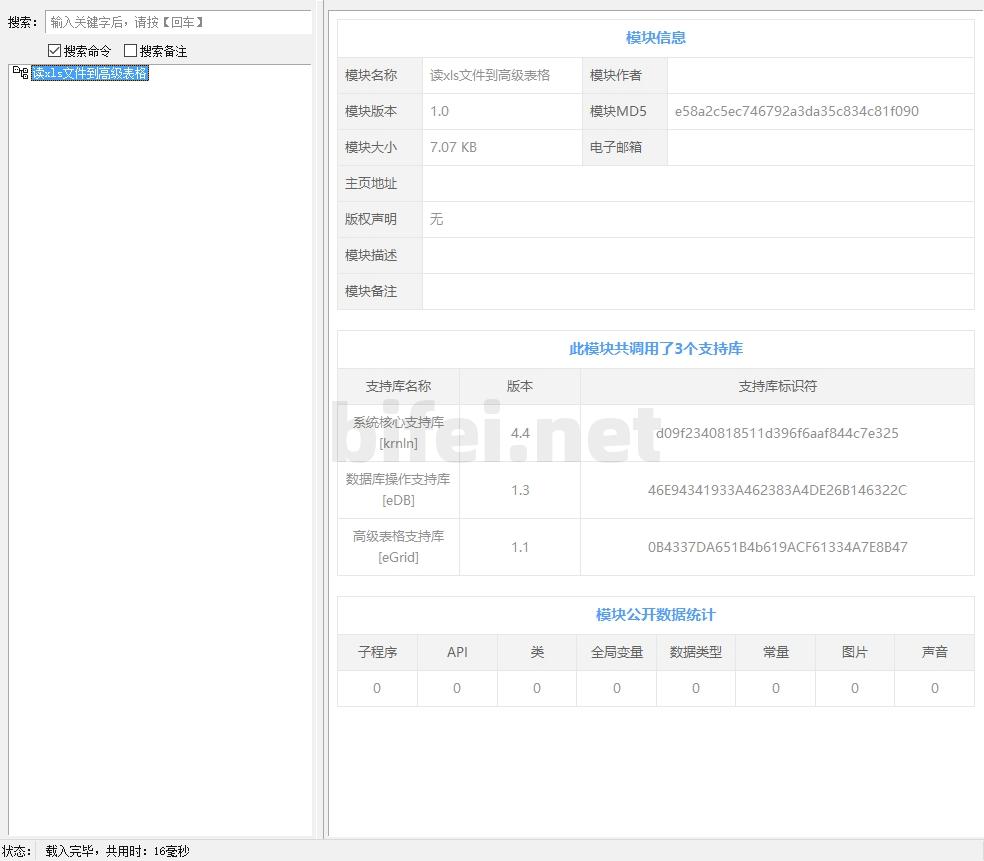The image size is (984, 861).
Task: Click the search keyword input field
Action: 178,22
